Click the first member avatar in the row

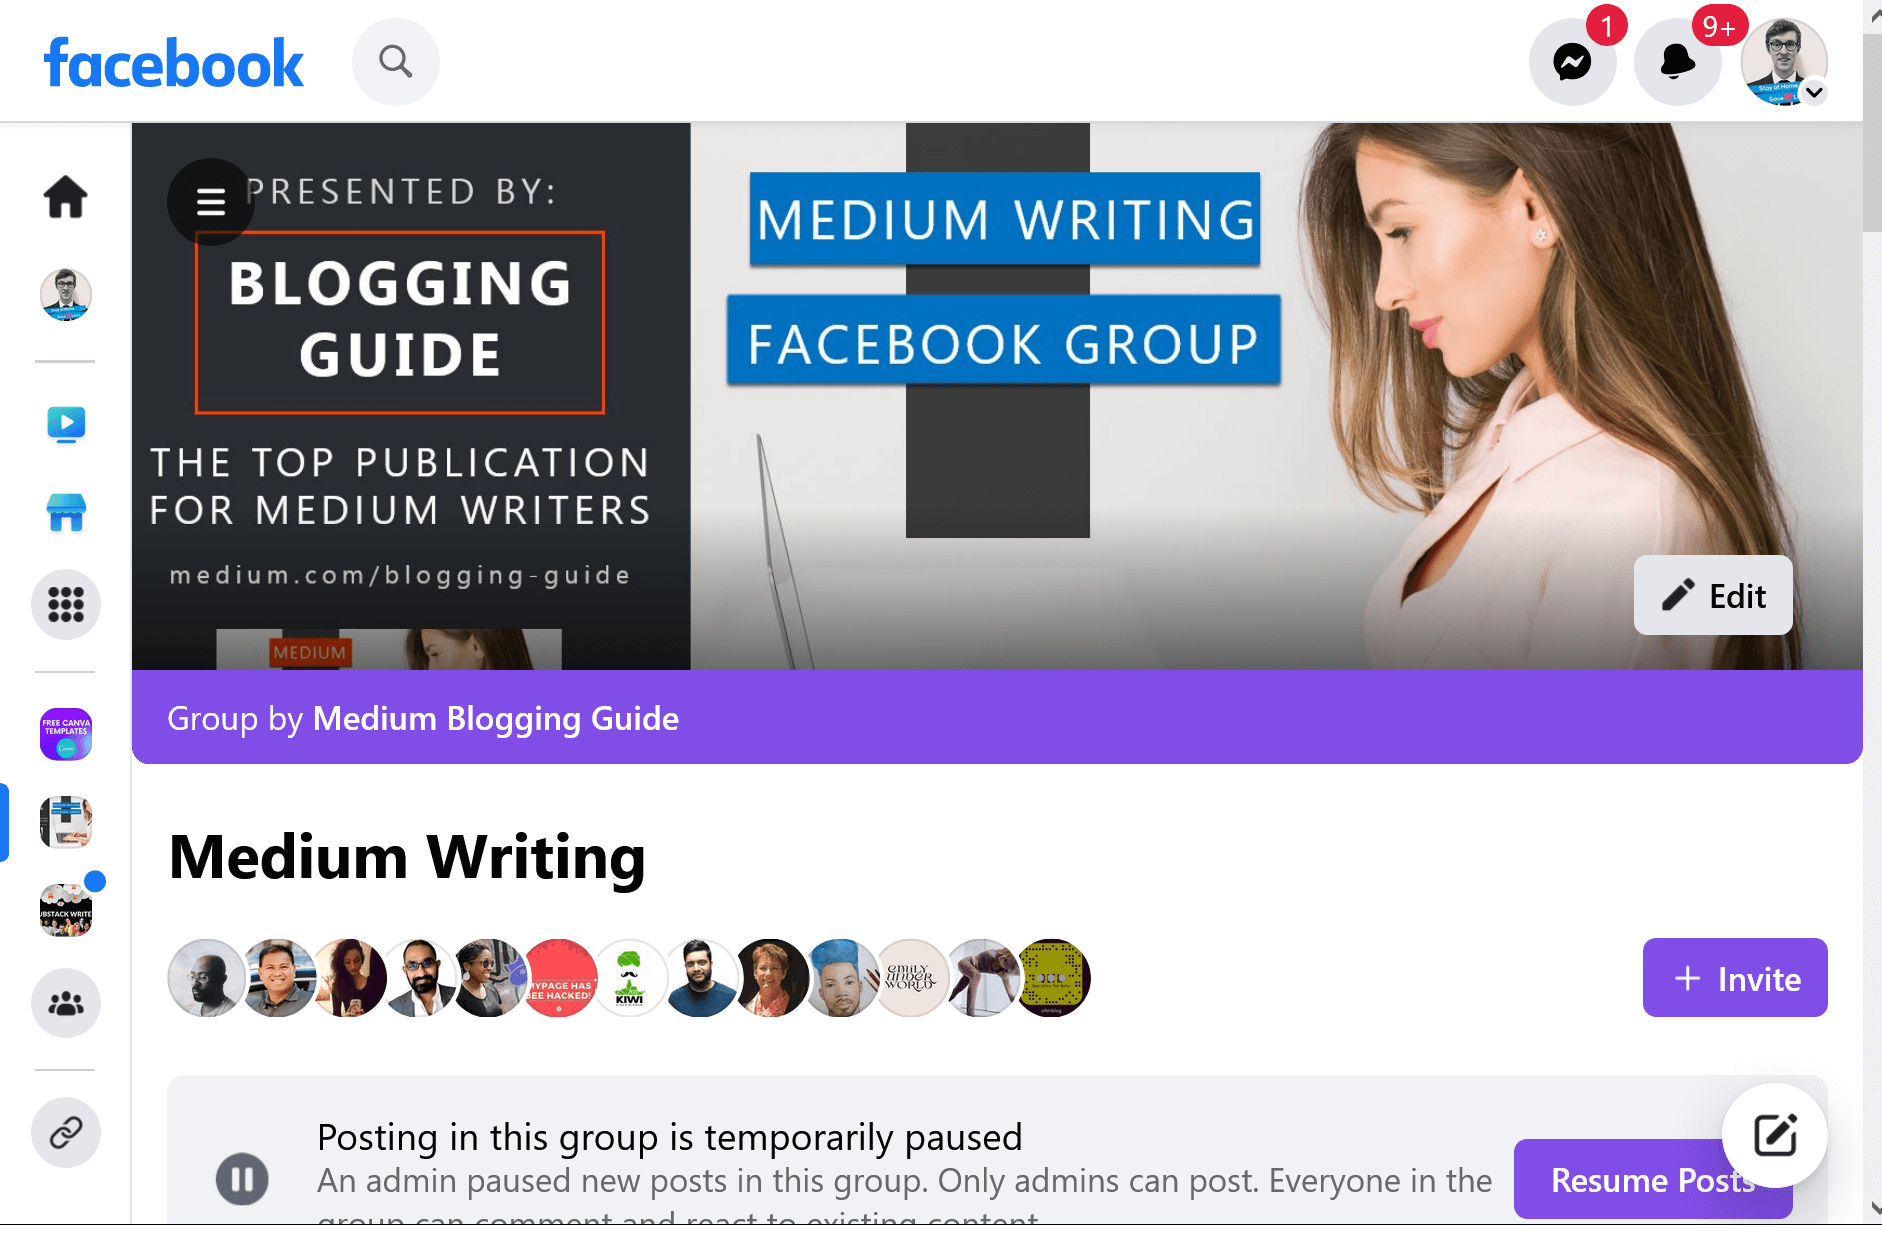tap(206, 978)
